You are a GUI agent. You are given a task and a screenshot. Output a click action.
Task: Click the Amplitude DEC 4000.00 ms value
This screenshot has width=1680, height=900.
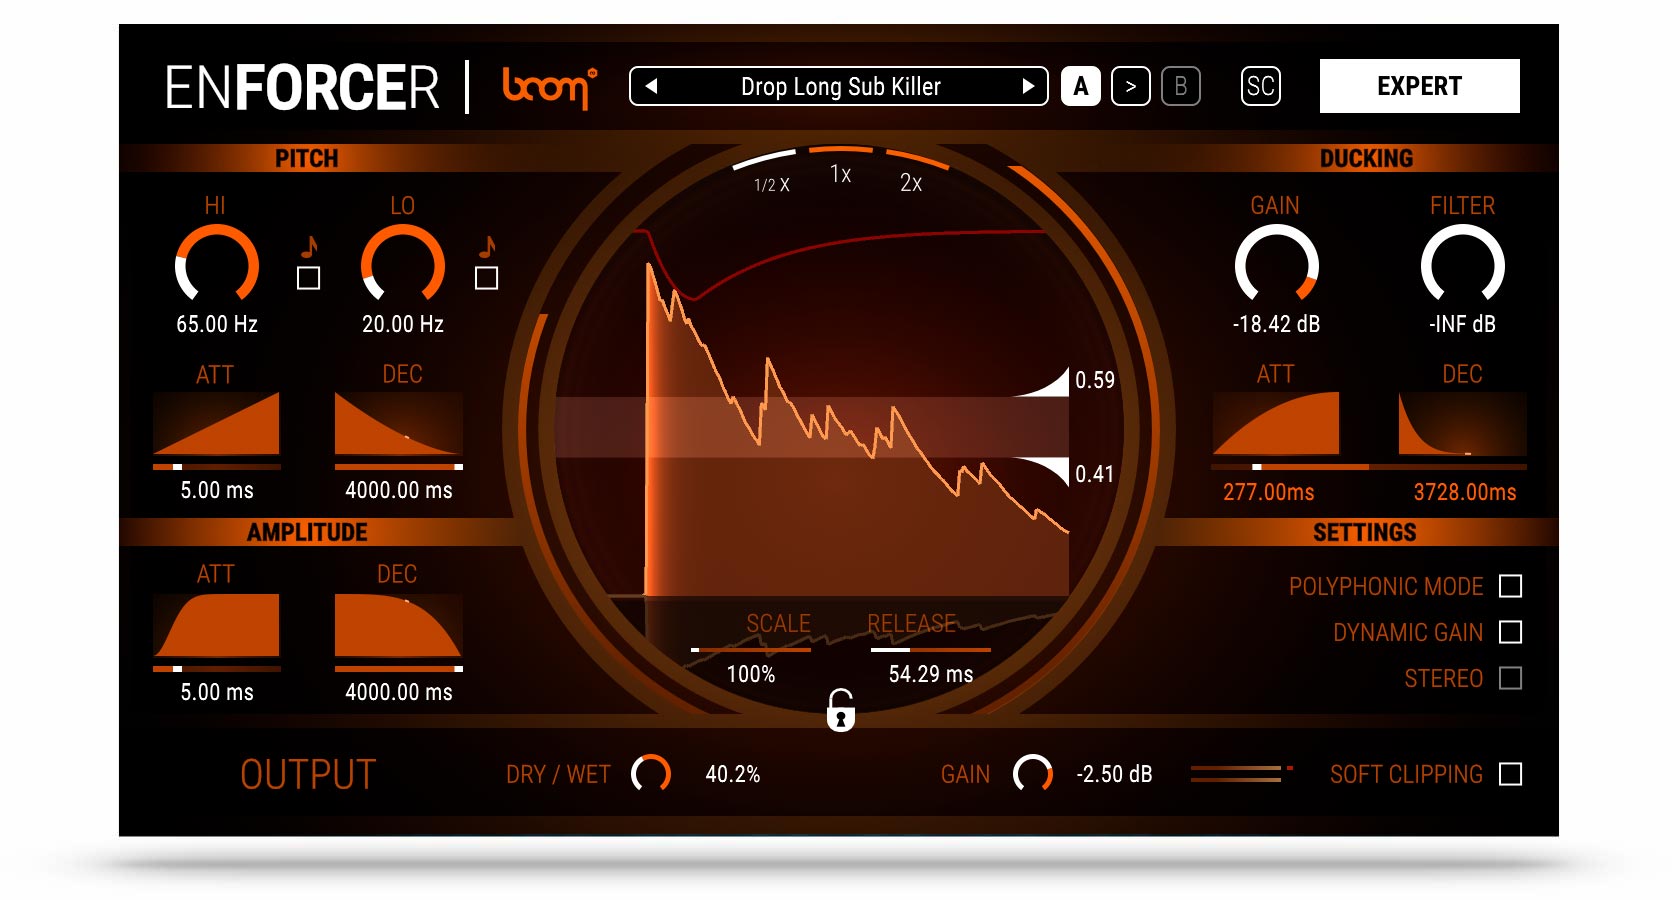tap(399, 692)
